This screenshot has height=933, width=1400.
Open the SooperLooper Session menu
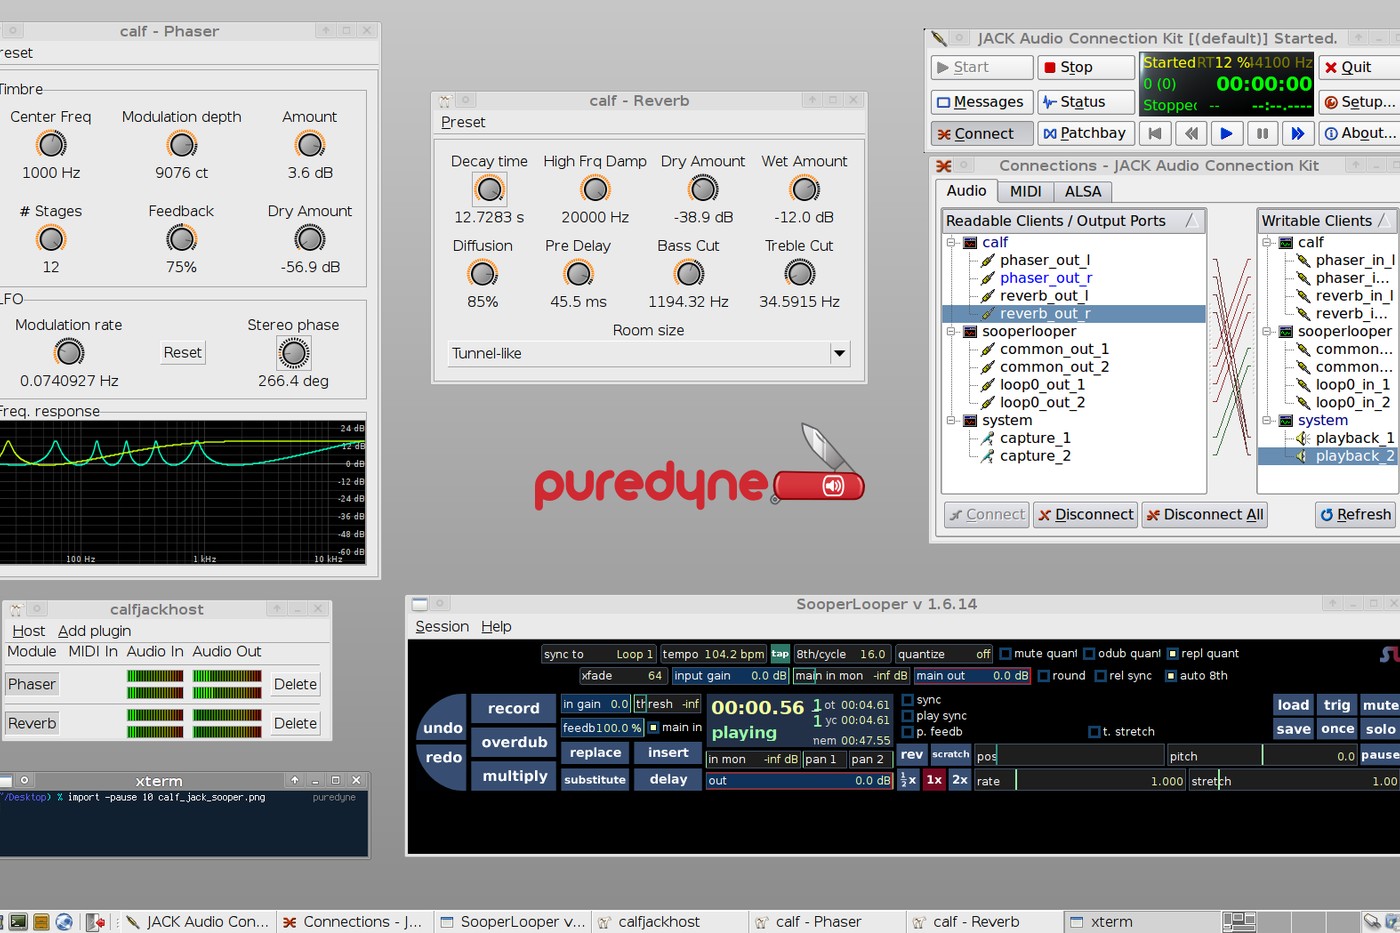[x=442, y=626]
